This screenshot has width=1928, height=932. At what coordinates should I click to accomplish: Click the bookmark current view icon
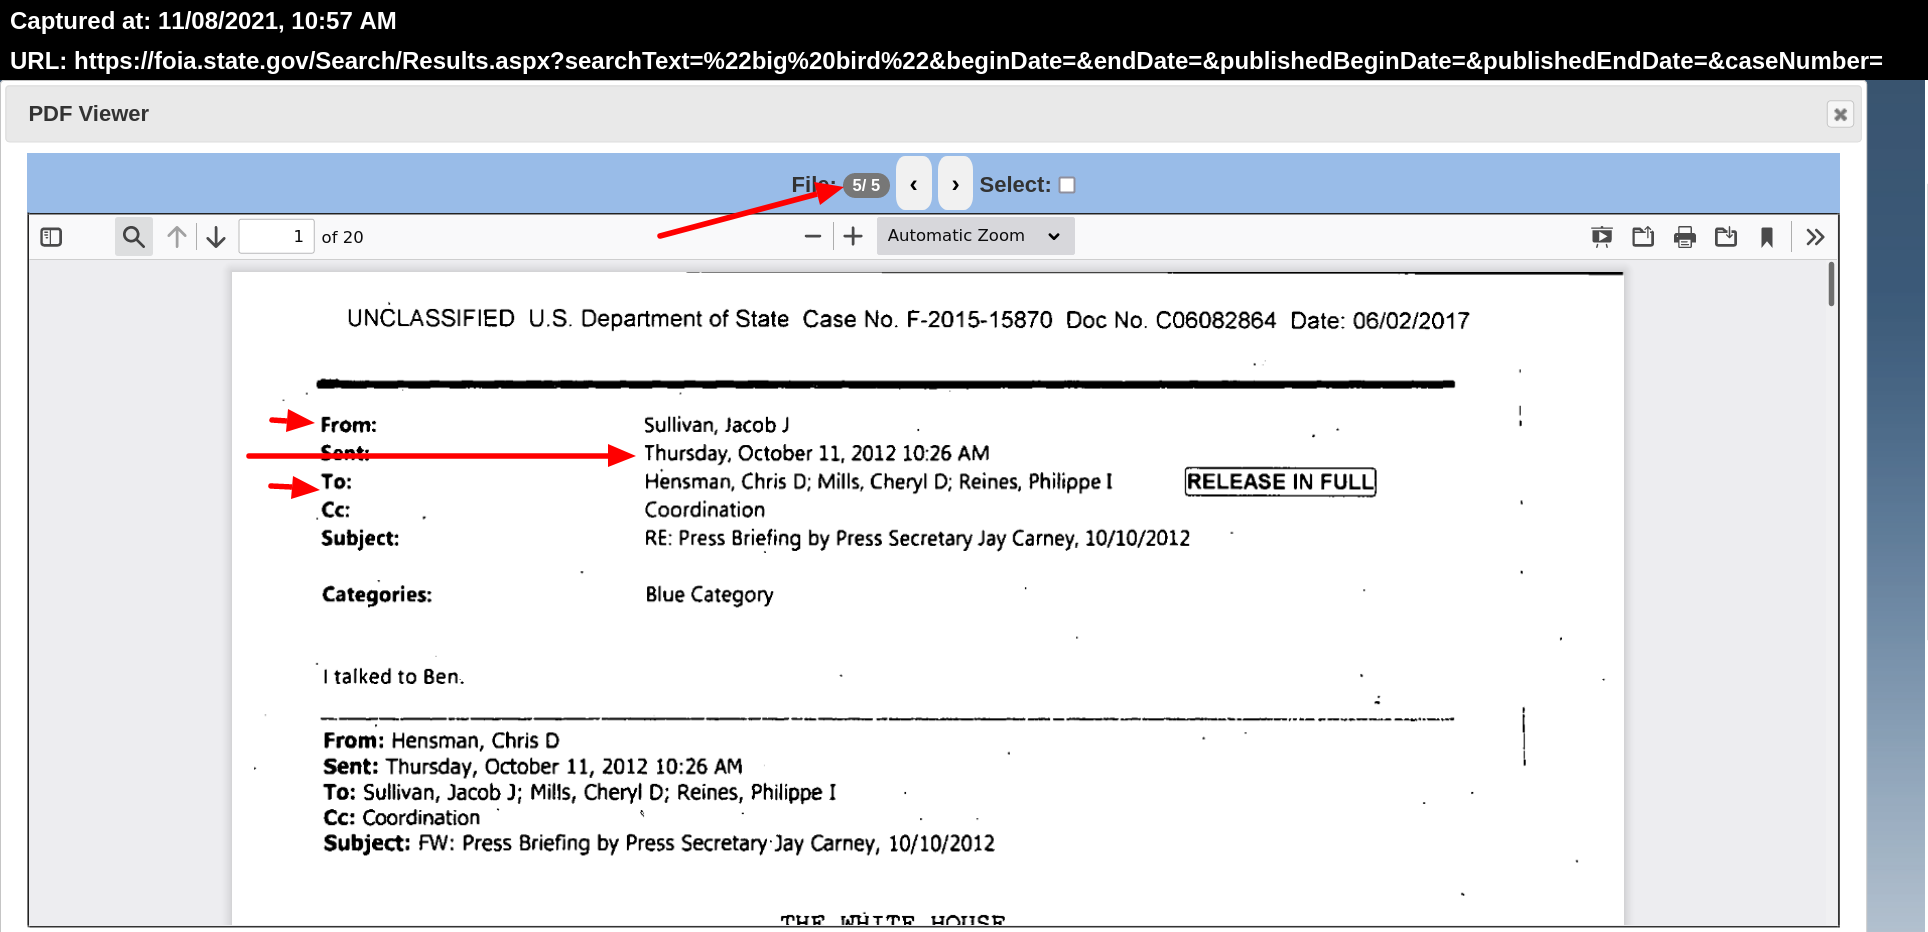point(1767,237)
